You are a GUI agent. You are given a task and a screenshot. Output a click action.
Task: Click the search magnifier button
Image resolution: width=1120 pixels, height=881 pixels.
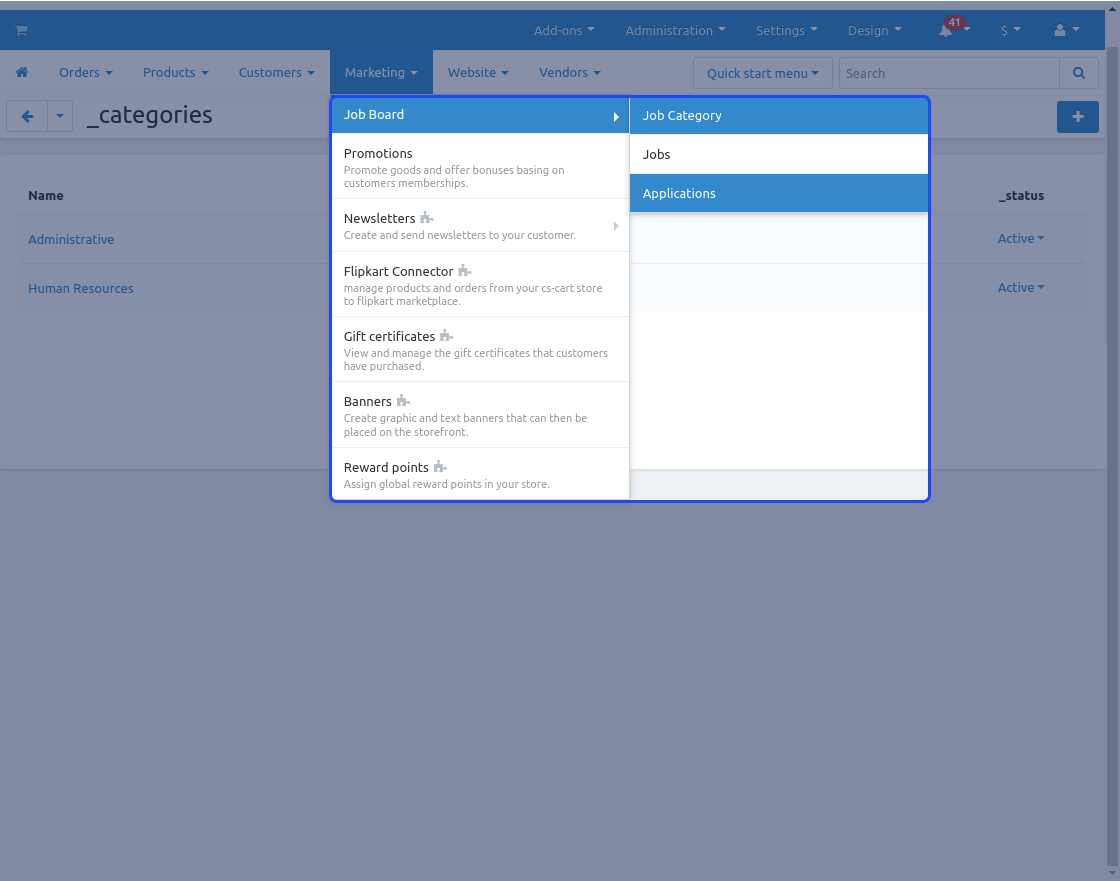click(1079, 73)
